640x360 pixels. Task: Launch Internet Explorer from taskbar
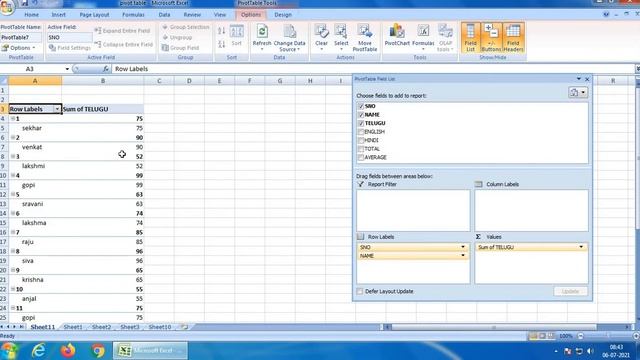coord(38,351)
